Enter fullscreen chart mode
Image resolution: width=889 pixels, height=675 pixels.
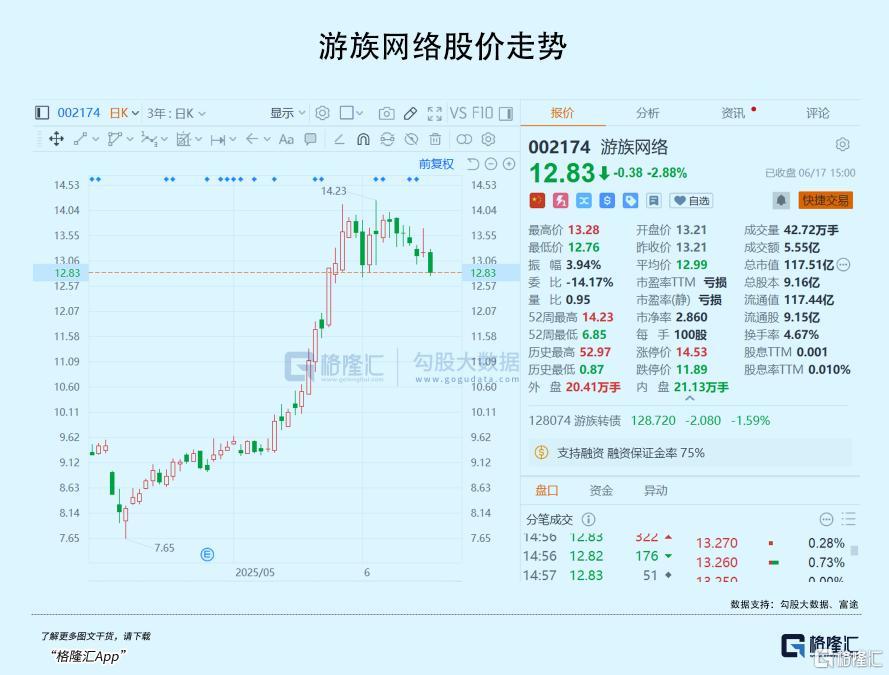pyautogui.click(x=435, y=113)
